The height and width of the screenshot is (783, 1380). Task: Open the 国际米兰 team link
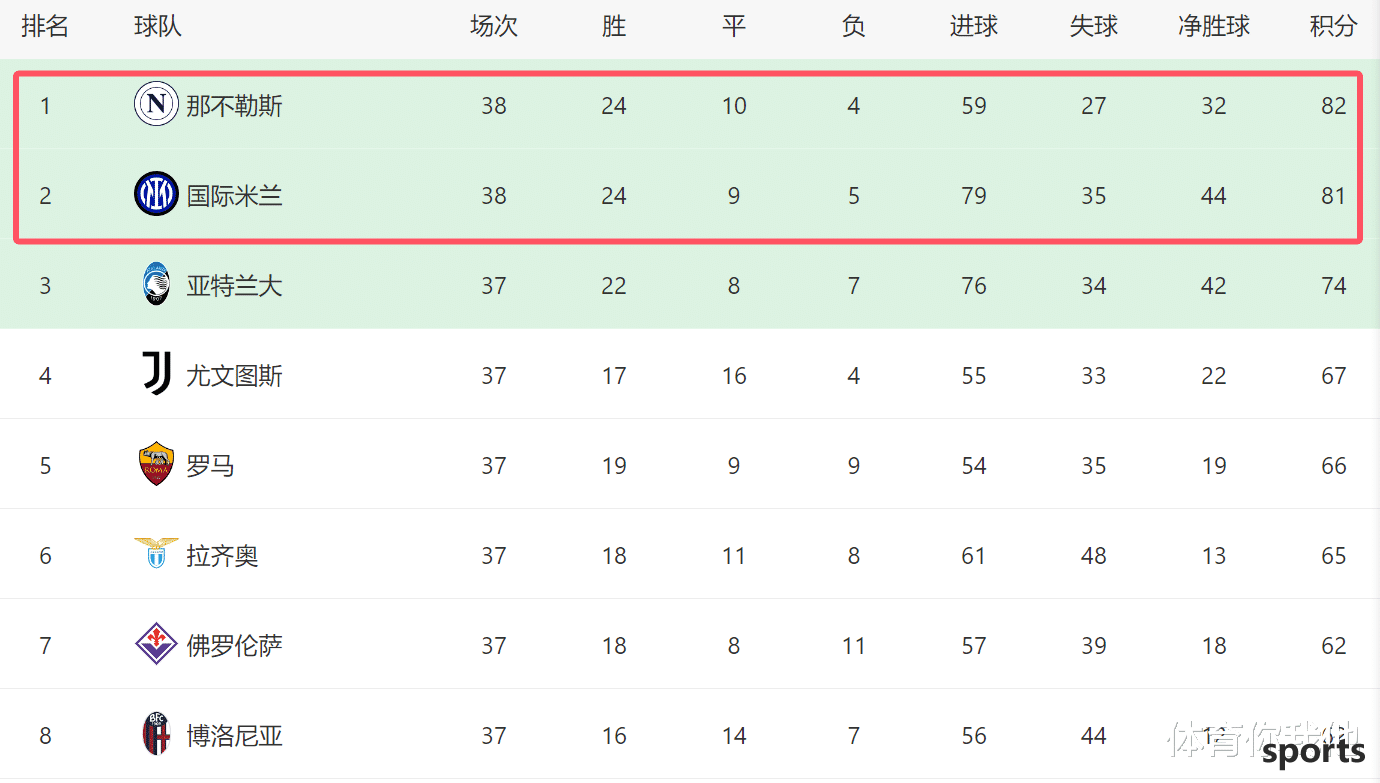(235, 195)
